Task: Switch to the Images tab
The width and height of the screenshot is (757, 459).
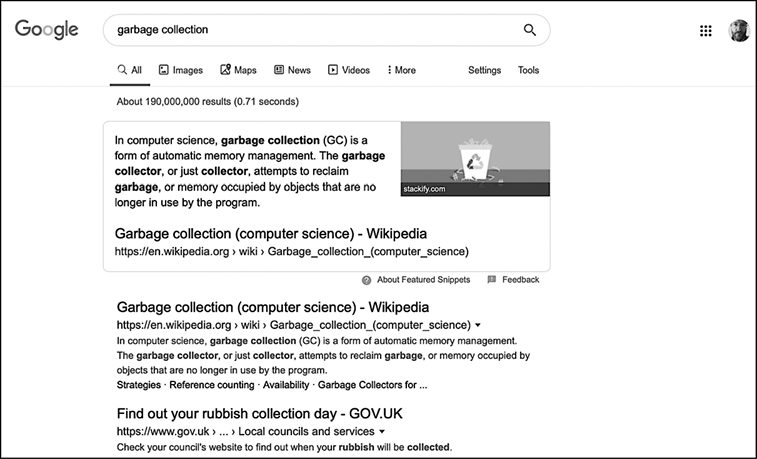Action: [180, 71]
